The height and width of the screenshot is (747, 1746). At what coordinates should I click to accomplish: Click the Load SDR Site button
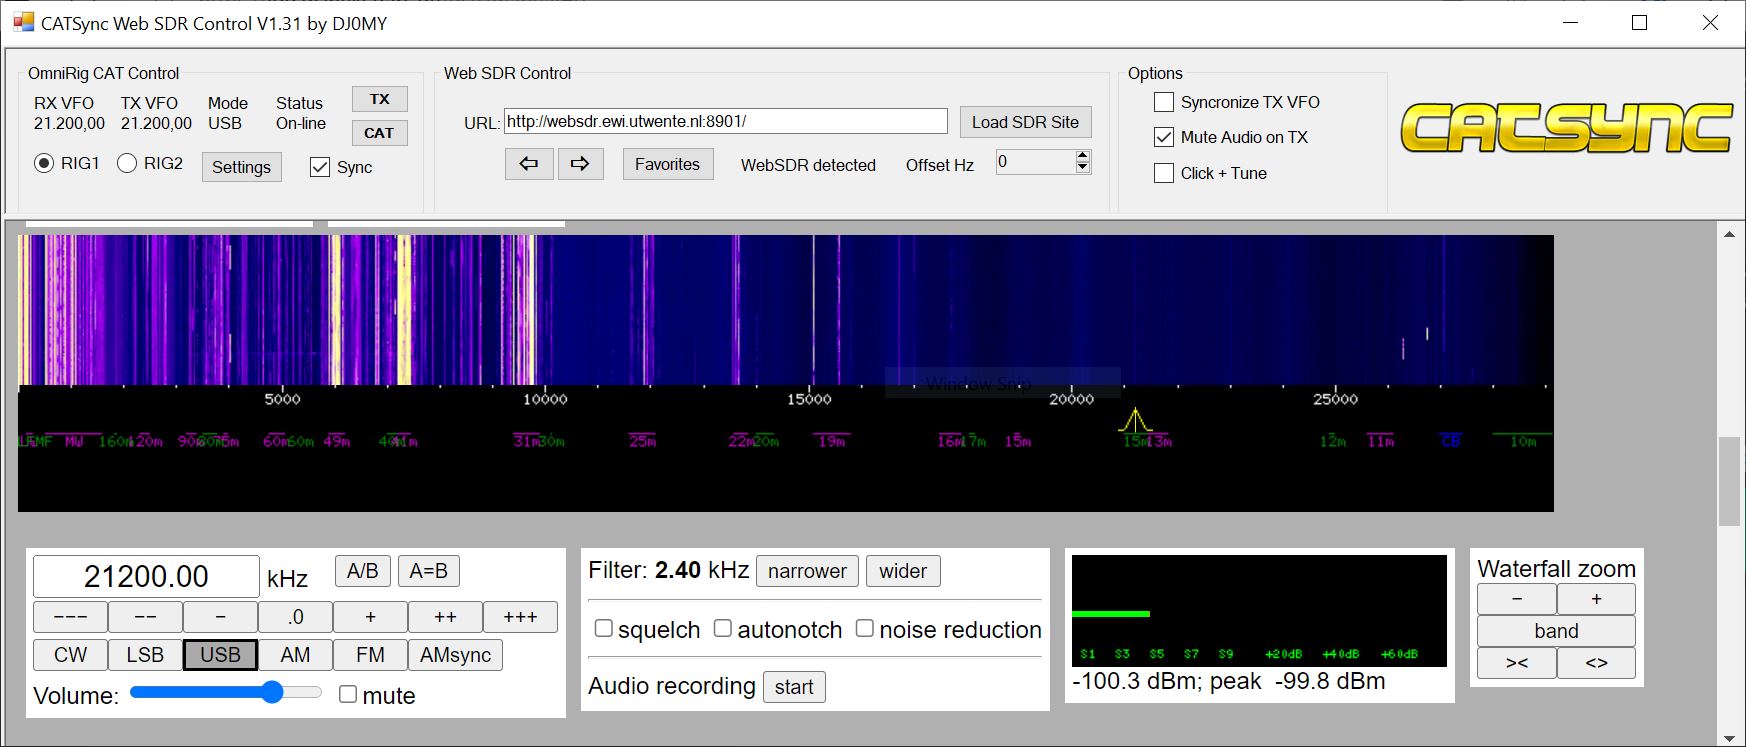(x=1025, y=122)
